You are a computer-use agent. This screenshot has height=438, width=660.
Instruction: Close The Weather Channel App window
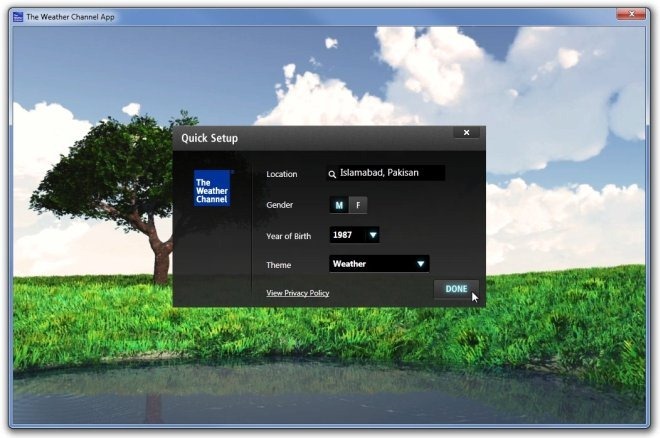click(631, 14)
